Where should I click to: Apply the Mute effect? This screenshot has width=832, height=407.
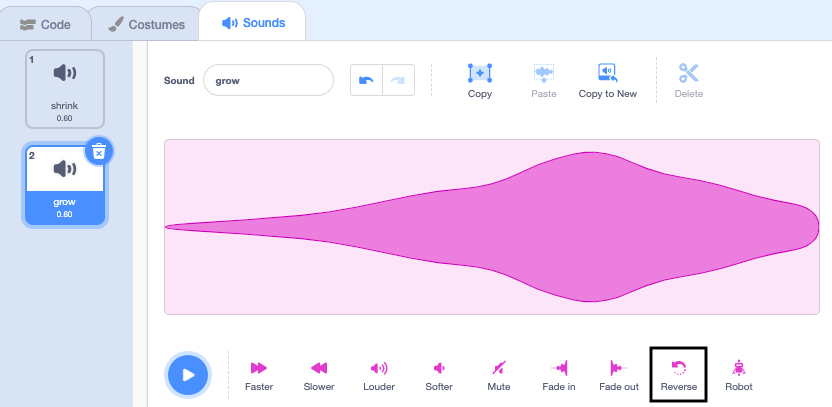click(499, 376)
